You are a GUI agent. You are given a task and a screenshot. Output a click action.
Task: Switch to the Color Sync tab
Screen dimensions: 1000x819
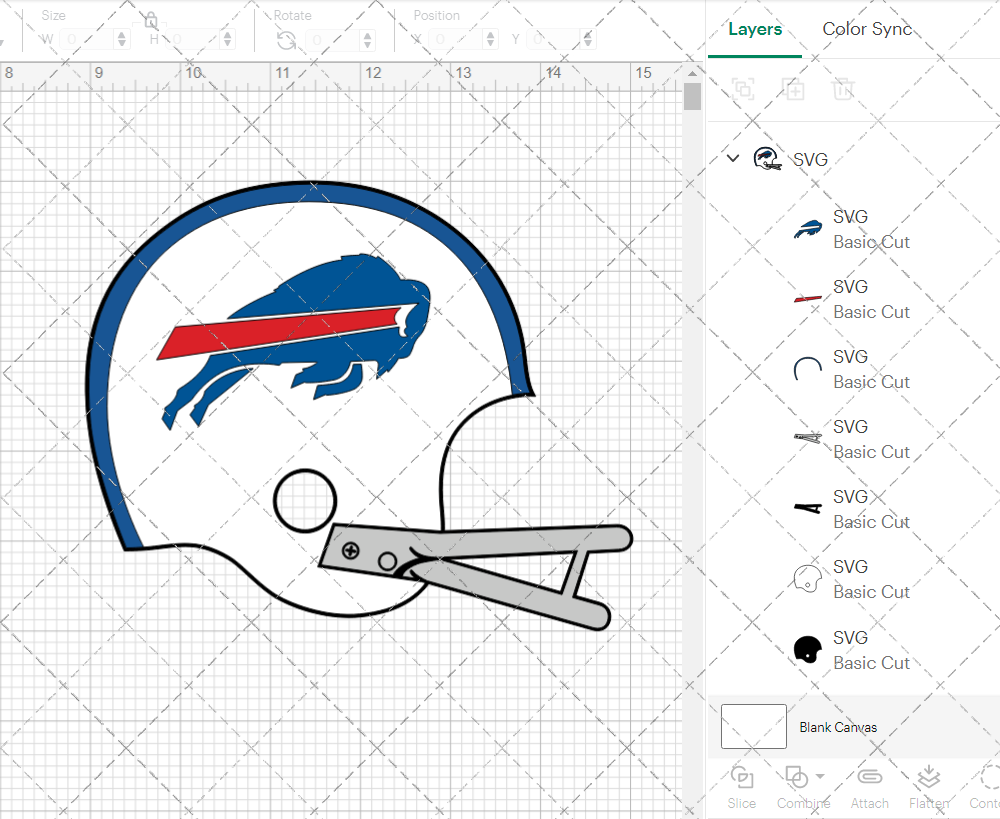867,29
